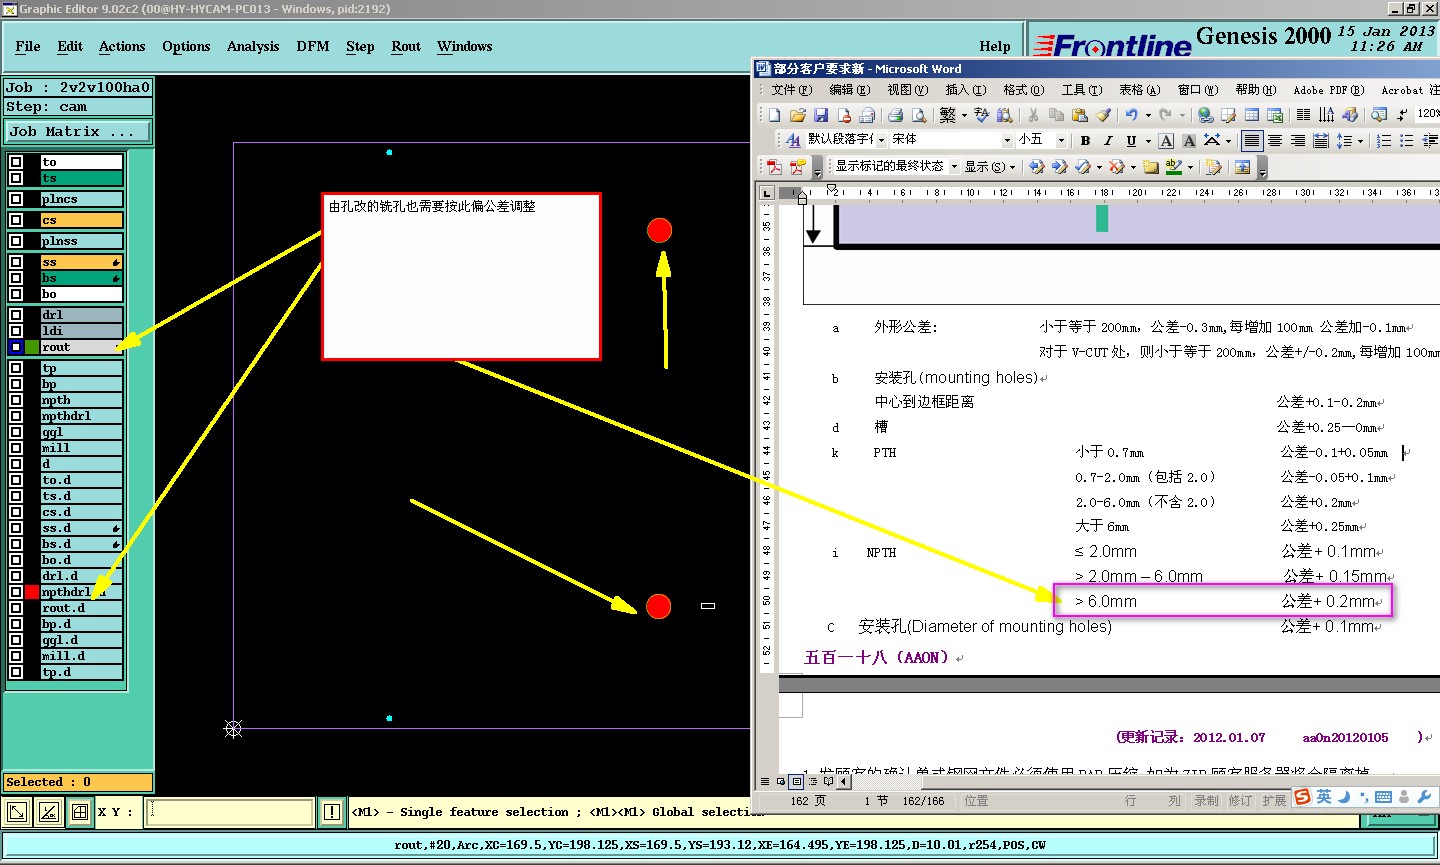Insert an Excel worksheet icon
The image size is (1440, 865).
[x=1275, y=115]
